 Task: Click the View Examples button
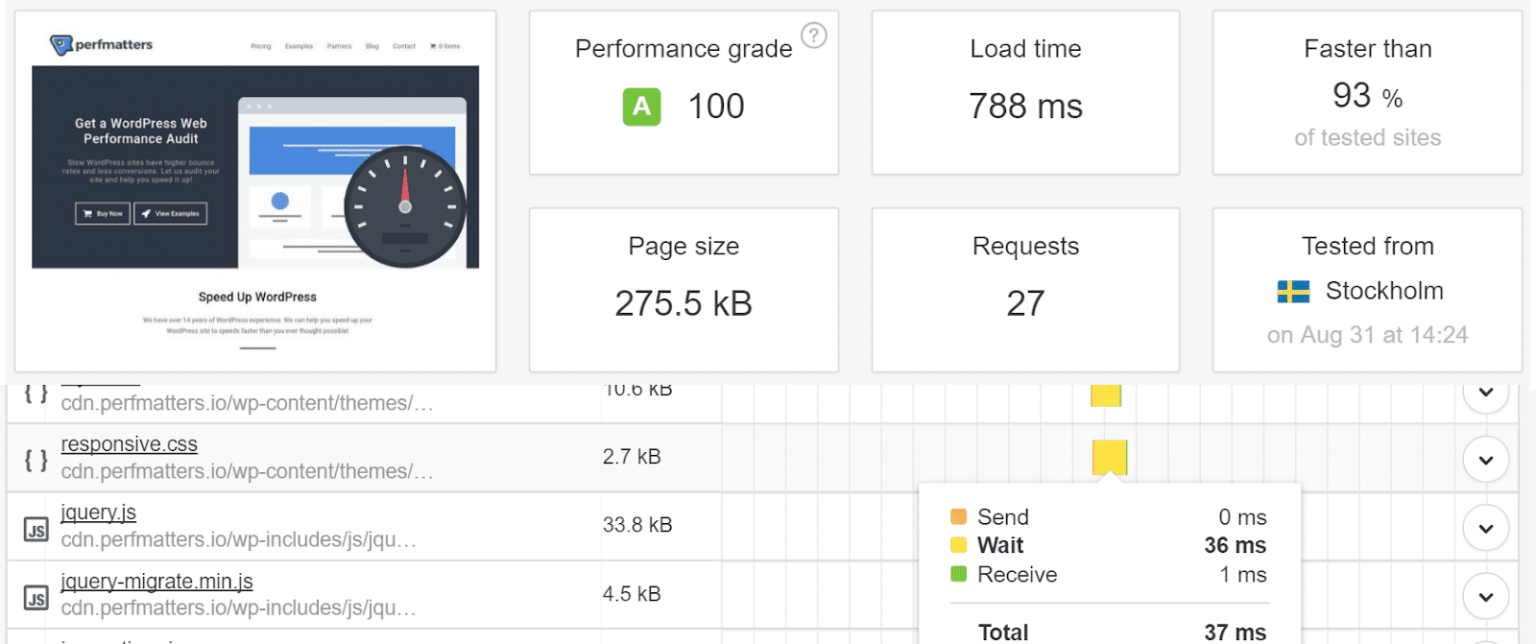pyautogui.click(x=170, y=213)
